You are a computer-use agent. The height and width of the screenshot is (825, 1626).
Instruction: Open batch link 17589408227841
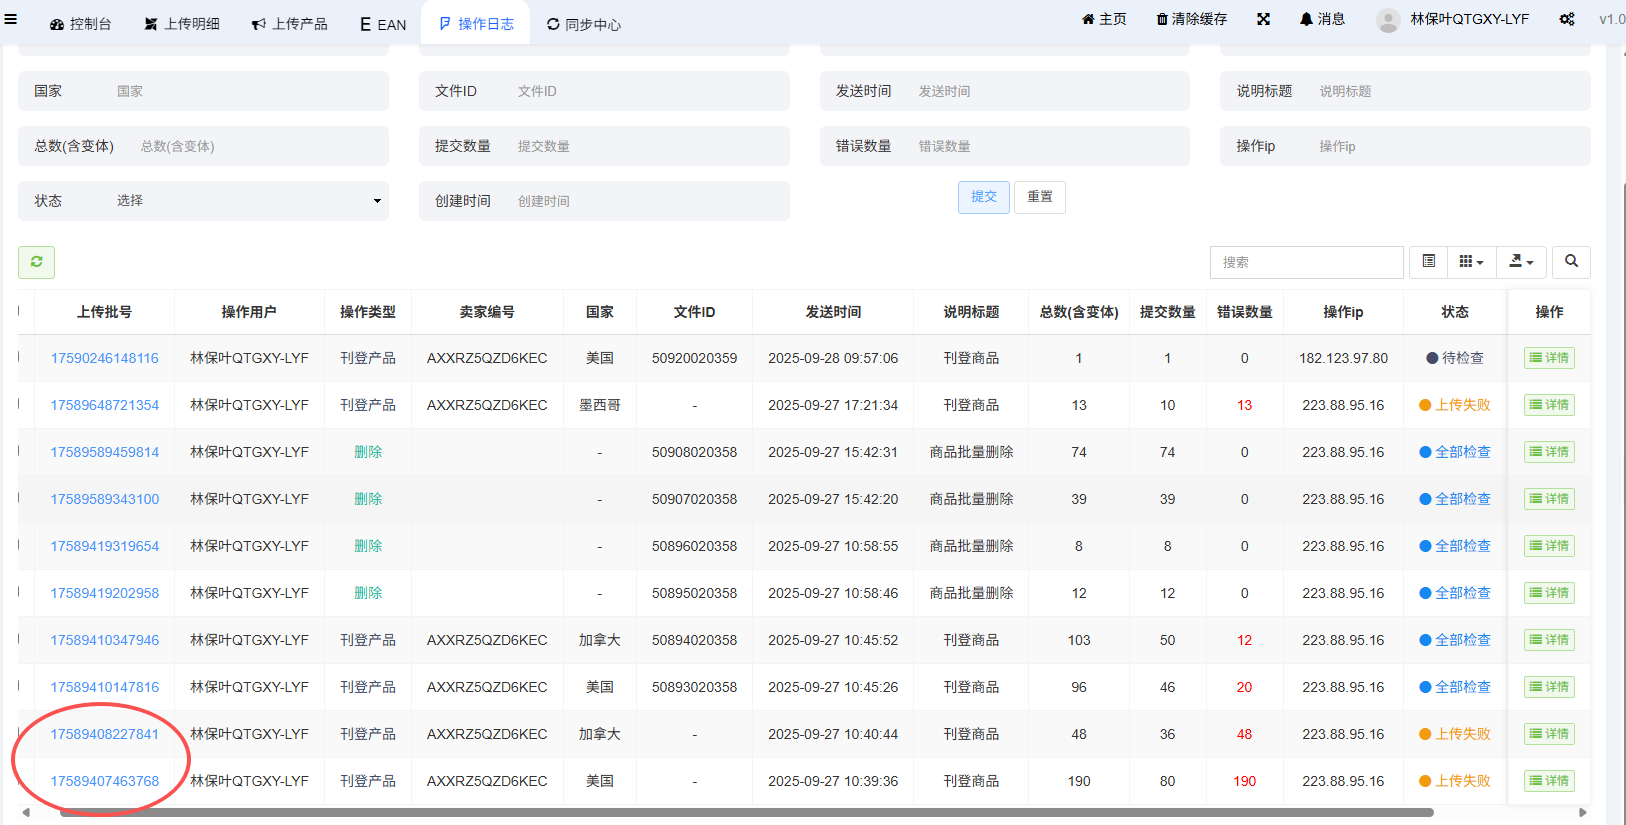tap(105, 734)
